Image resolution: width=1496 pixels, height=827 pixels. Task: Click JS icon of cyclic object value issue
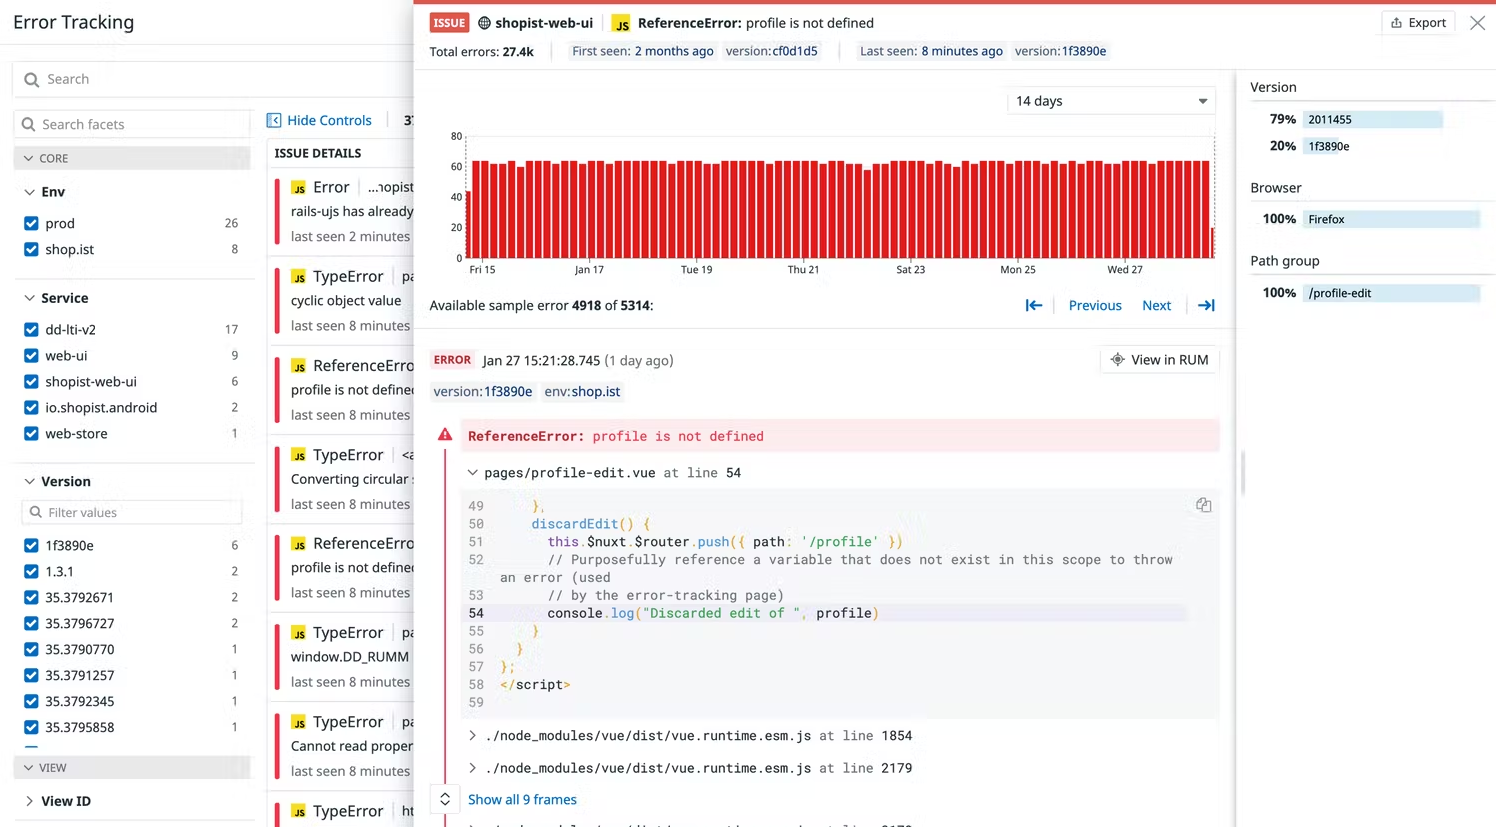(298, 277)
